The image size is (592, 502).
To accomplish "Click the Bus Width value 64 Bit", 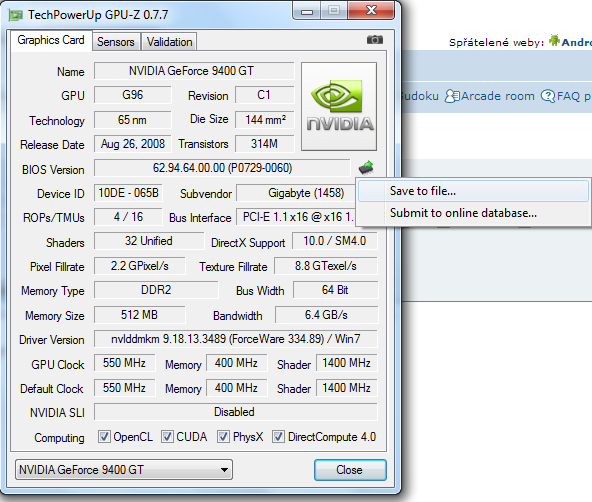I will (335, 290).
